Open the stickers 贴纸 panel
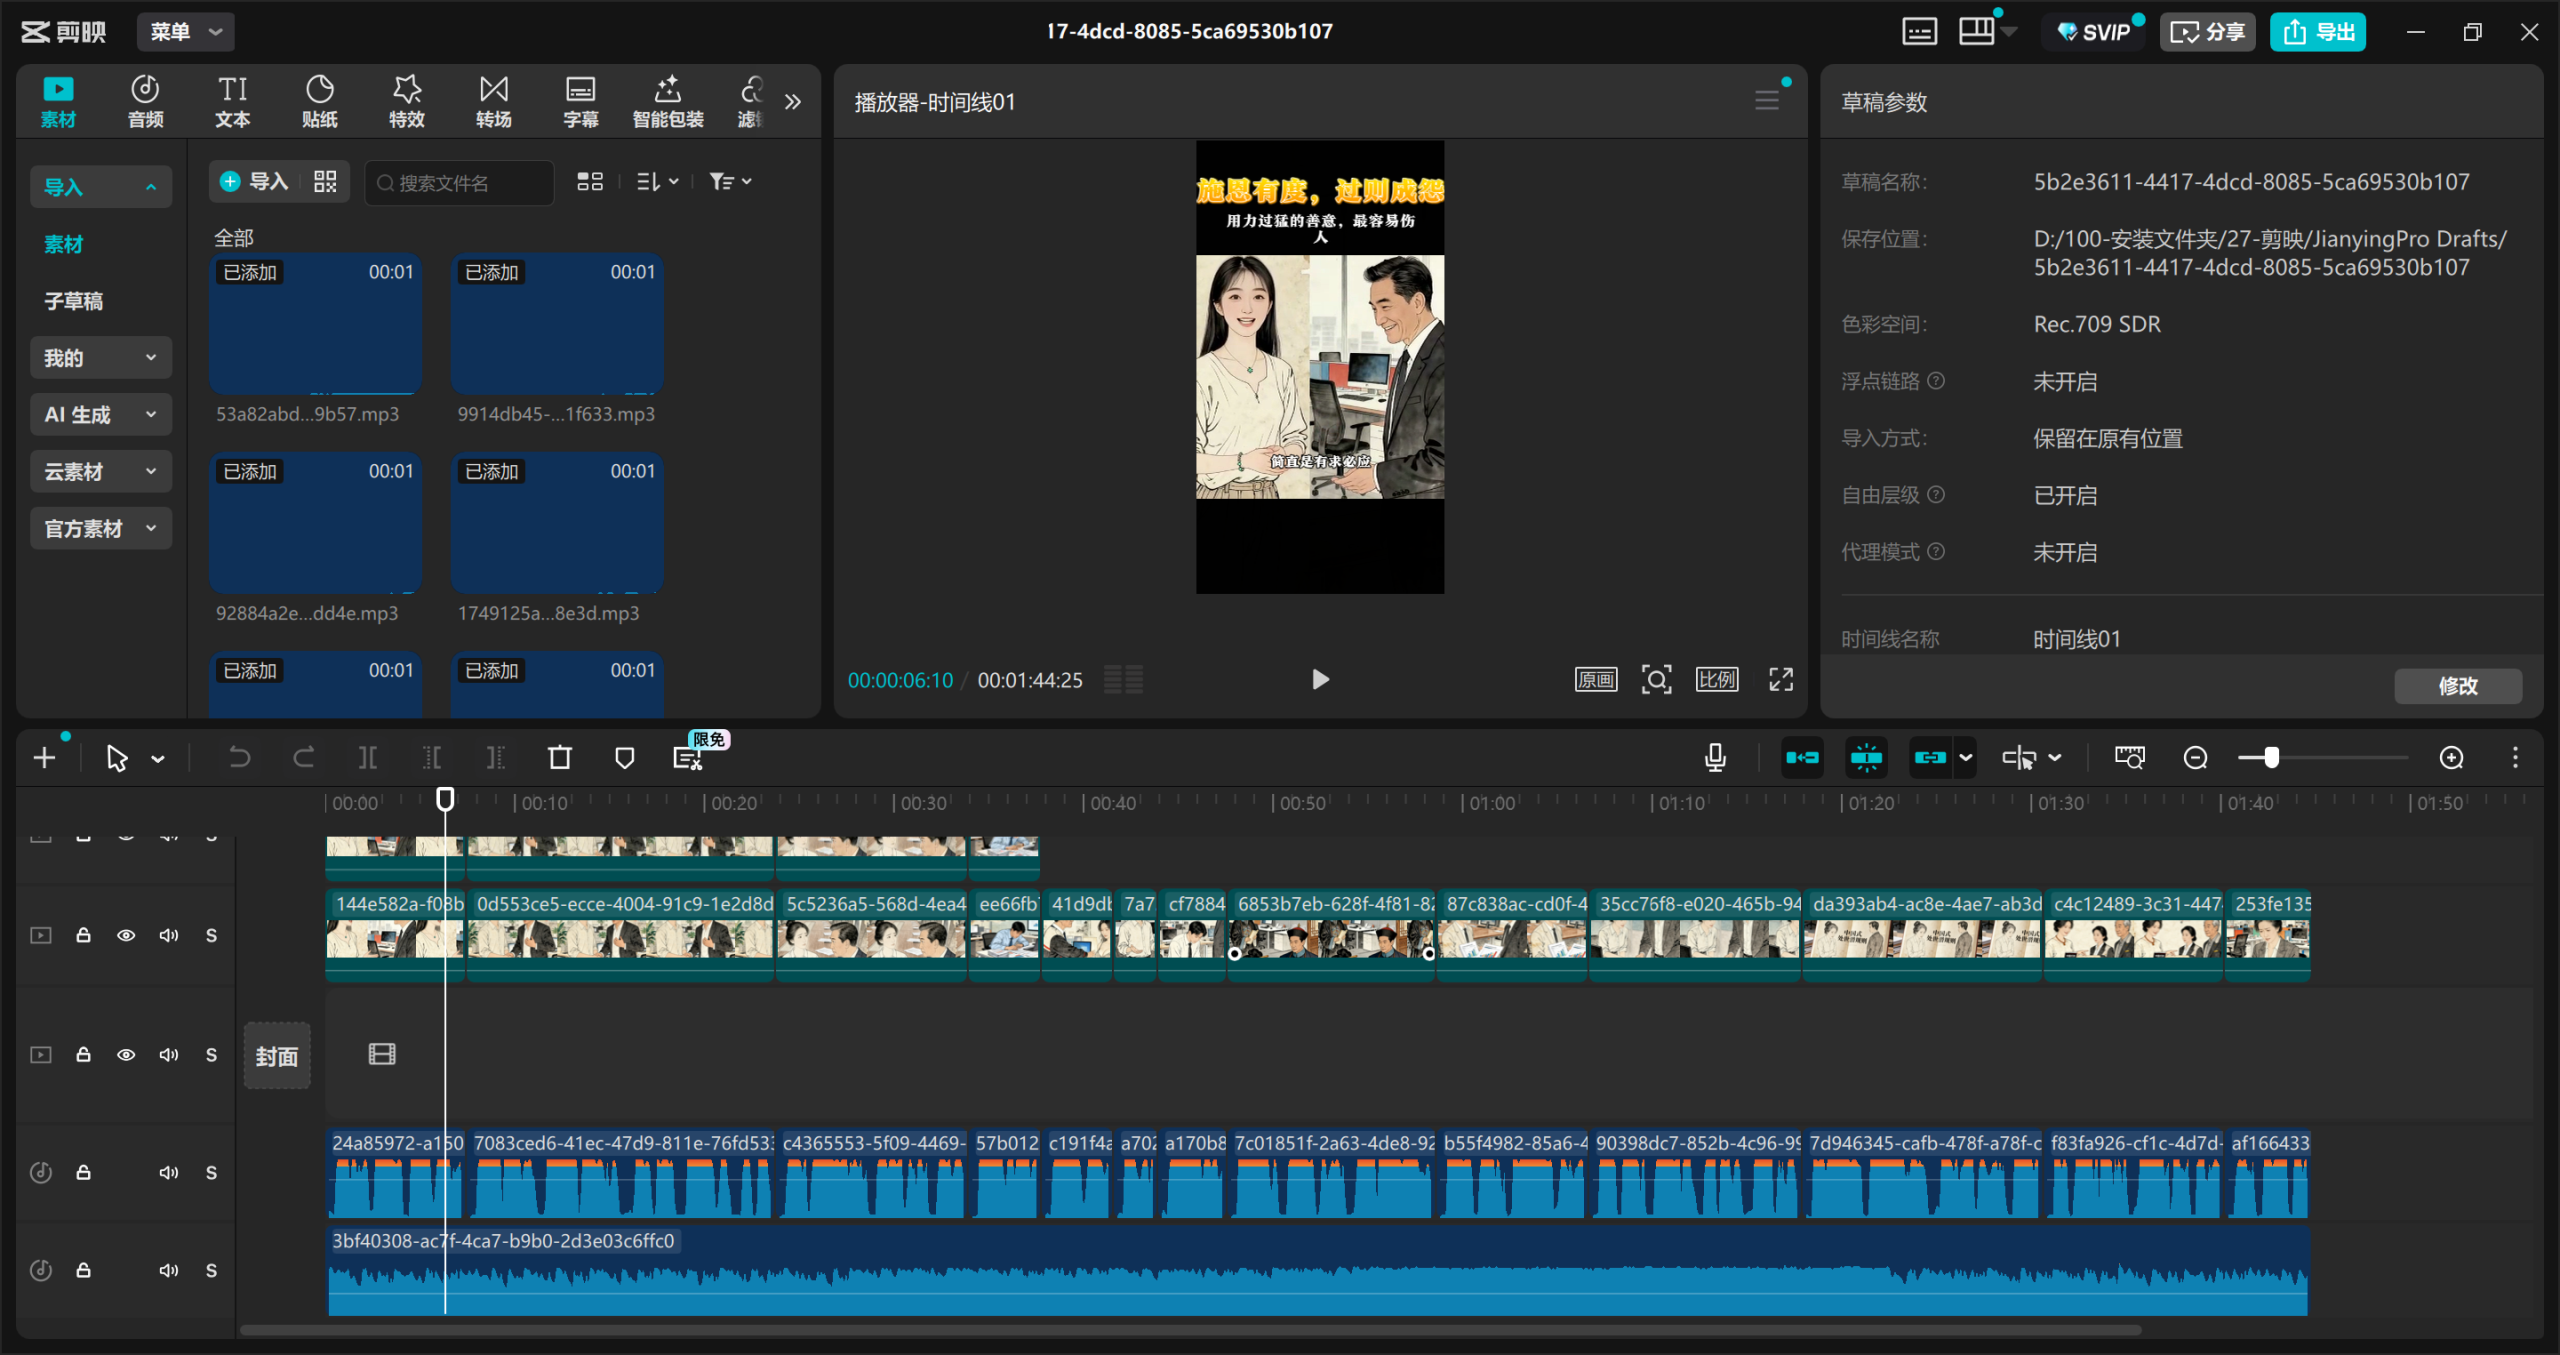This screenshot has height=1355, width=2560. click(x=319, y=101)
